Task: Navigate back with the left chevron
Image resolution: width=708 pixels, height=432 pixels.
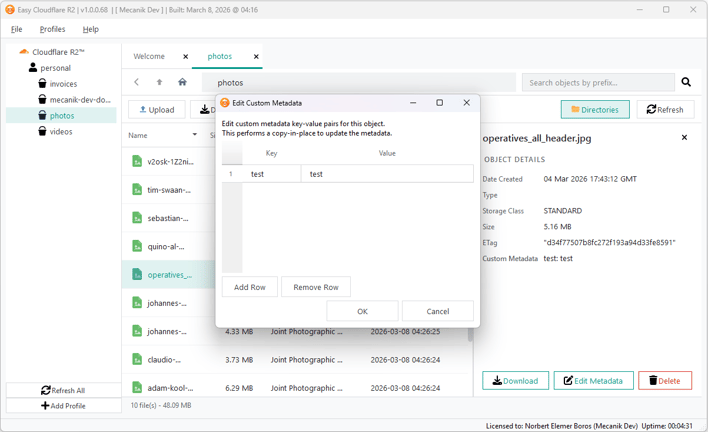Action: (136, 82)
